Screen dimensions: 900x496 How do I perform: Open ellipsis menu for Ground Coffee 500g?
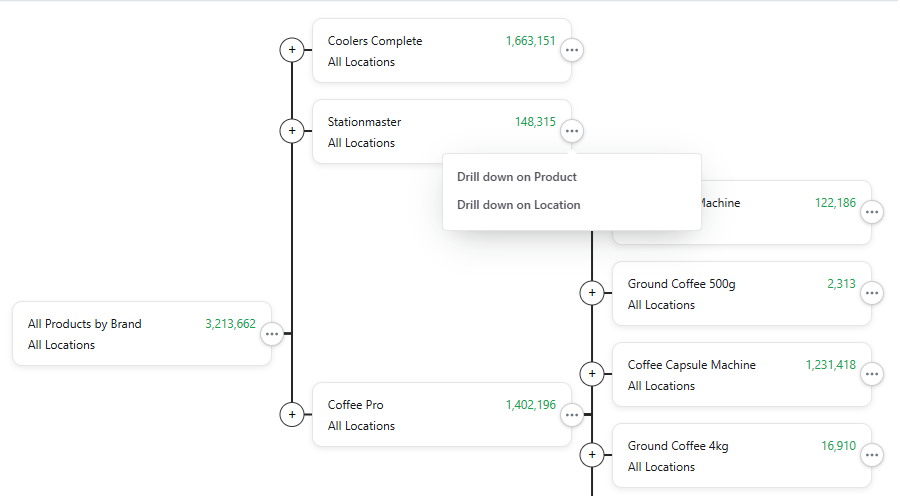tap(872, 293)
